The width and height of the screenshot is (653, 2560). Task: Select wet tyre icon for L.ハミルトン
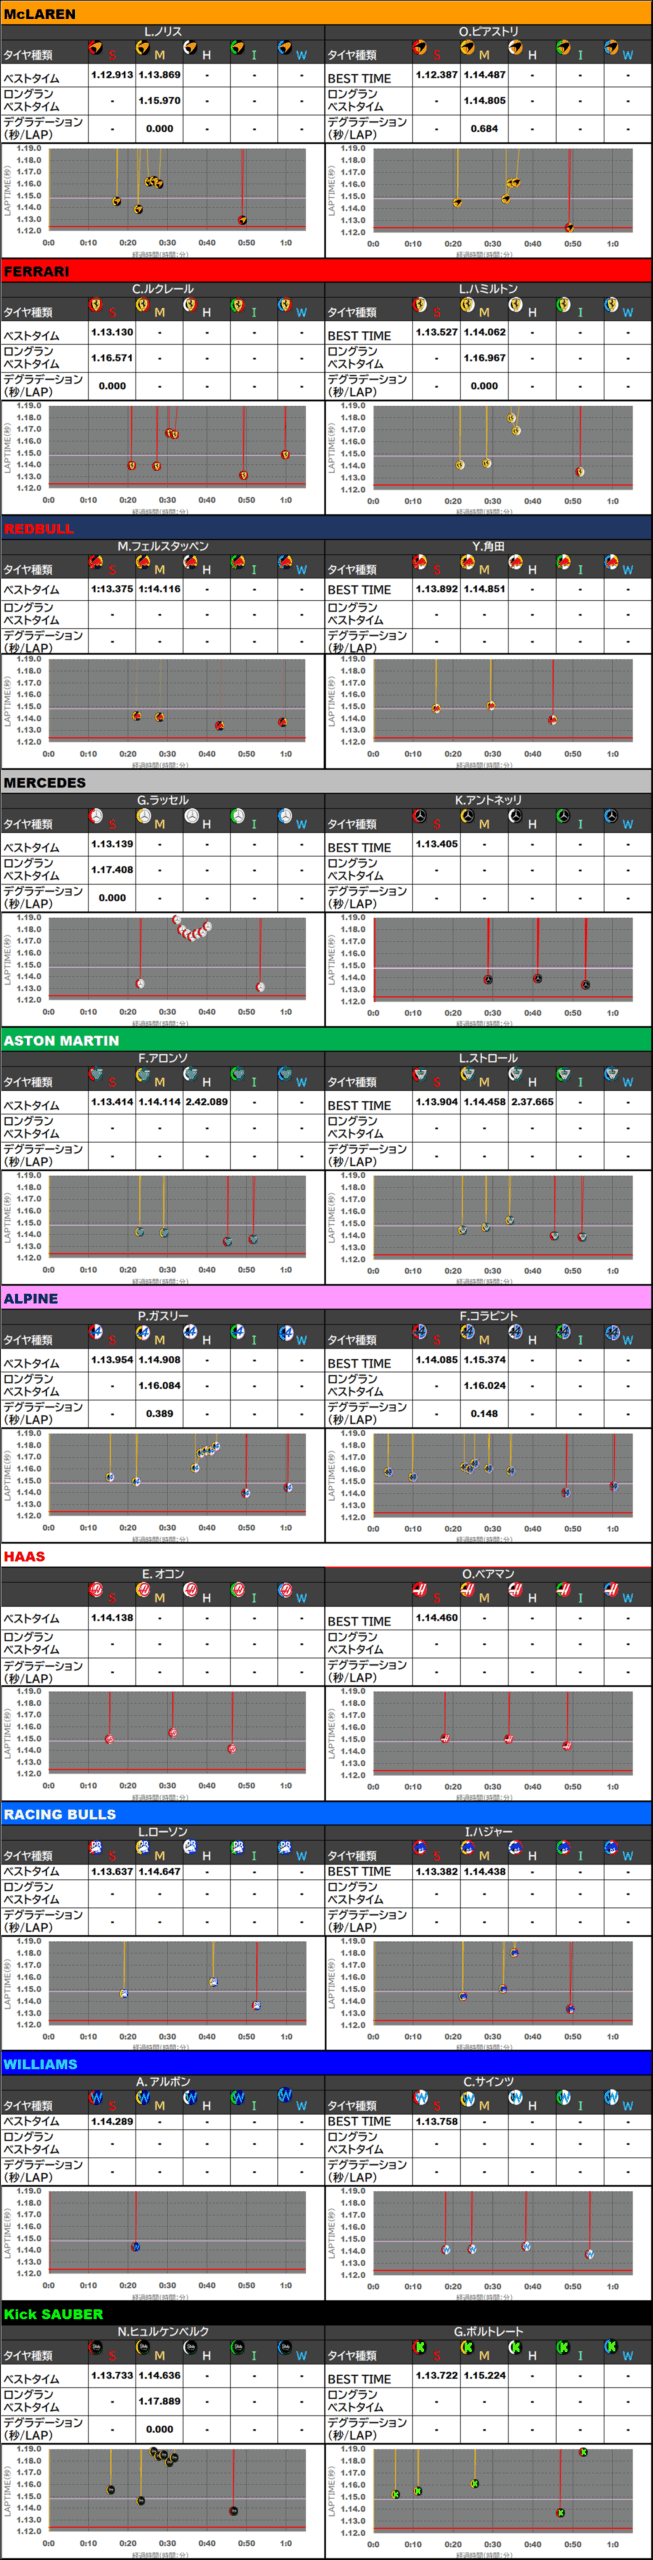(611, 305)
